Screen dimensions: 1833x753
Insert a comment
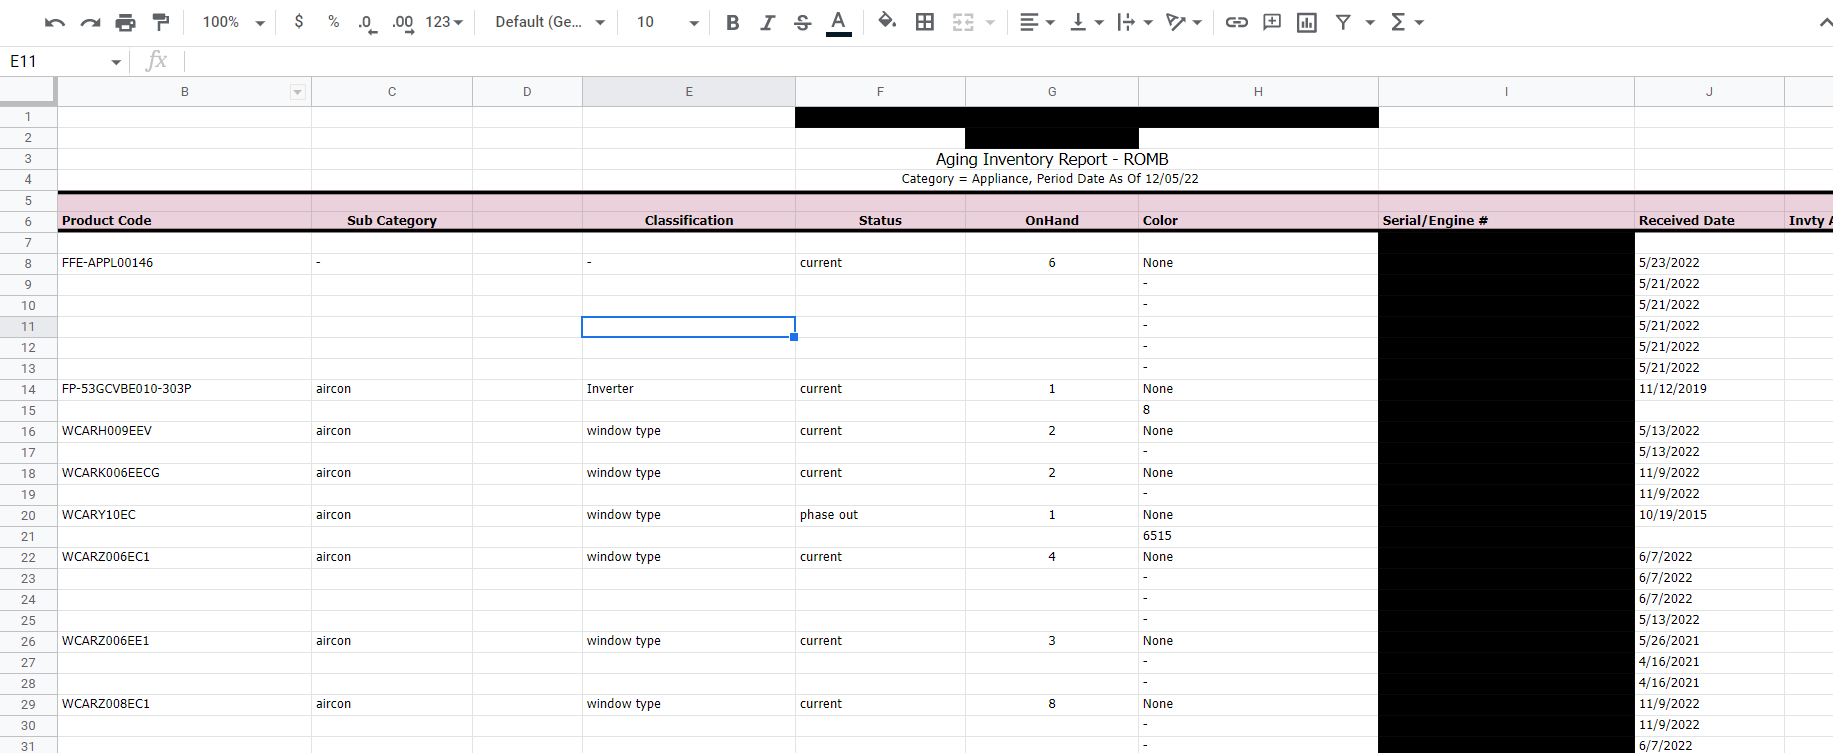1272,22
